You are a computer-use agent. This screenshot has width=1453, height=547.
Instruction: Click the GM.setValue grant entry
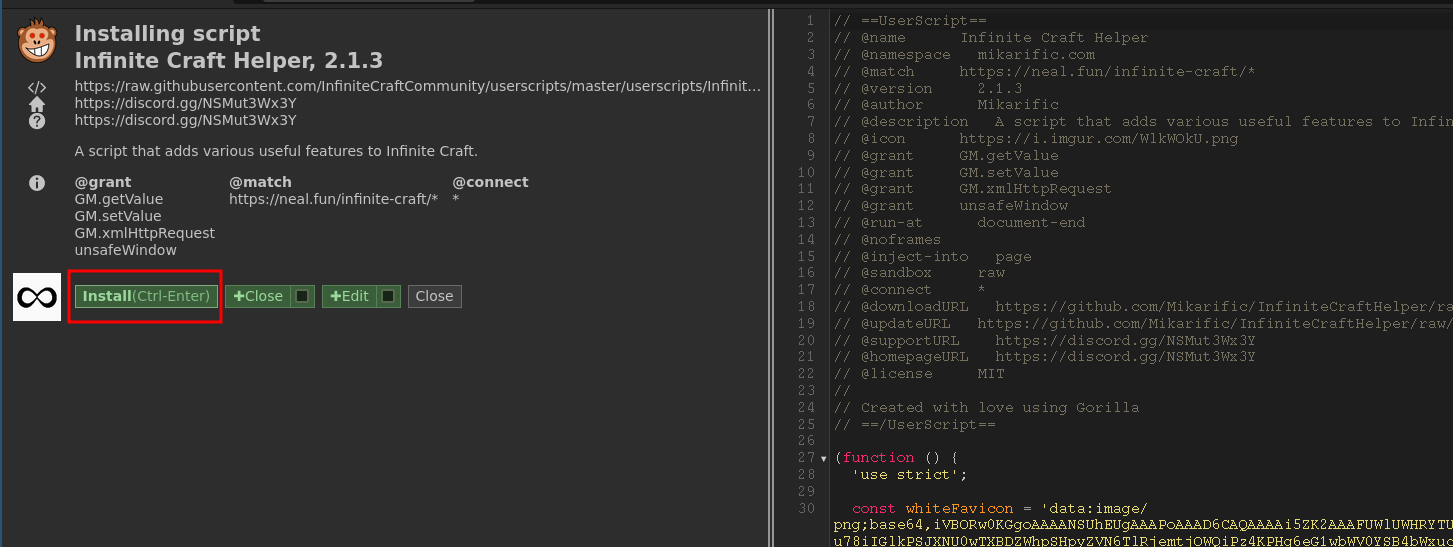pyautogui.click(x=118, y=216)
